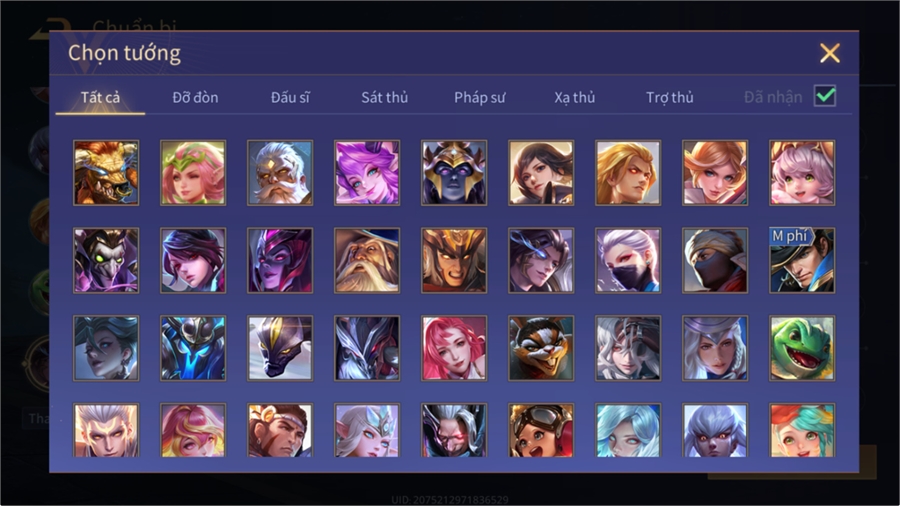Select the blue-armored mech hero portrait
Image resolution: width=900 pixels, height=506 pixels.
(193, 348)
